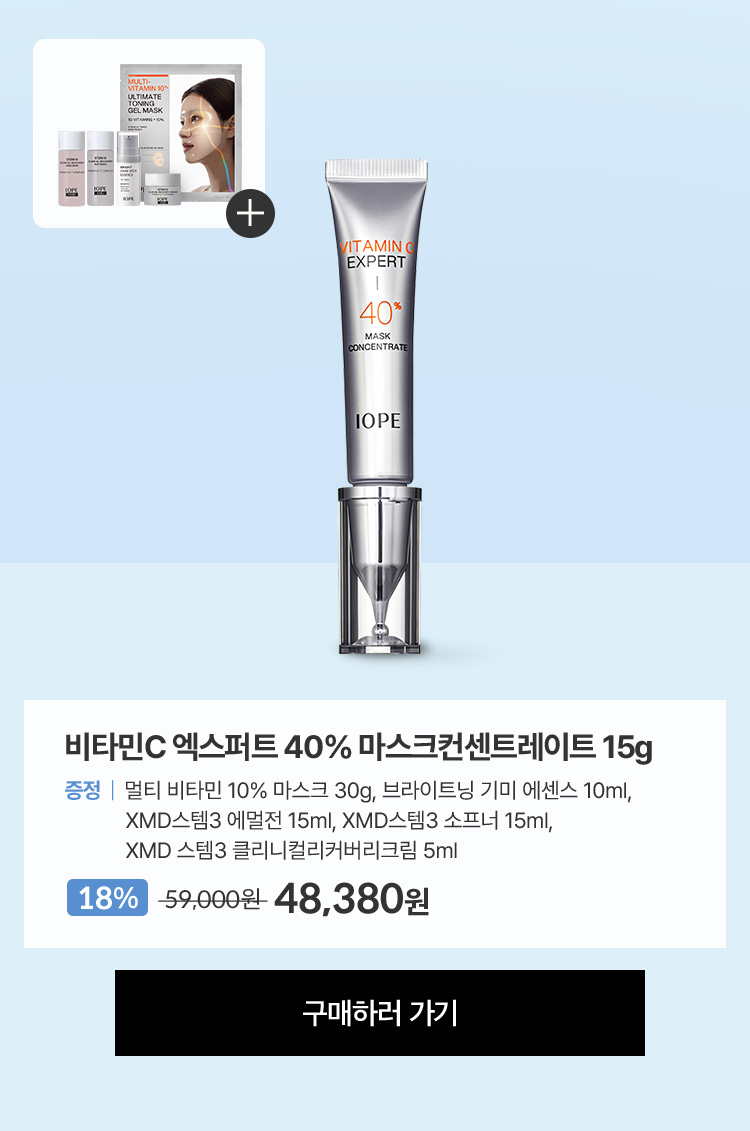The image size is (750, 1131).
Task: Select the Ultimate Toning Gel Mask pack image
Action: pyautogui.click(x=180, y=131)
